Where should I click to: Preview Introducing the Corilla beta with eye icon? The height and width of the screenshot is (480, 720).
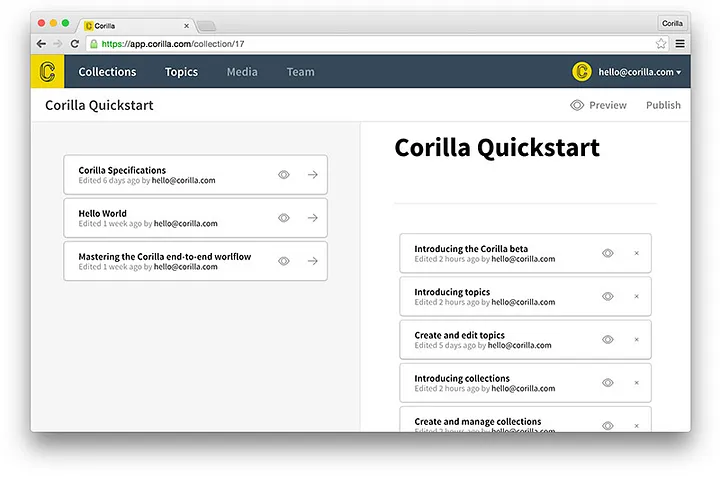tap(608, 253)
